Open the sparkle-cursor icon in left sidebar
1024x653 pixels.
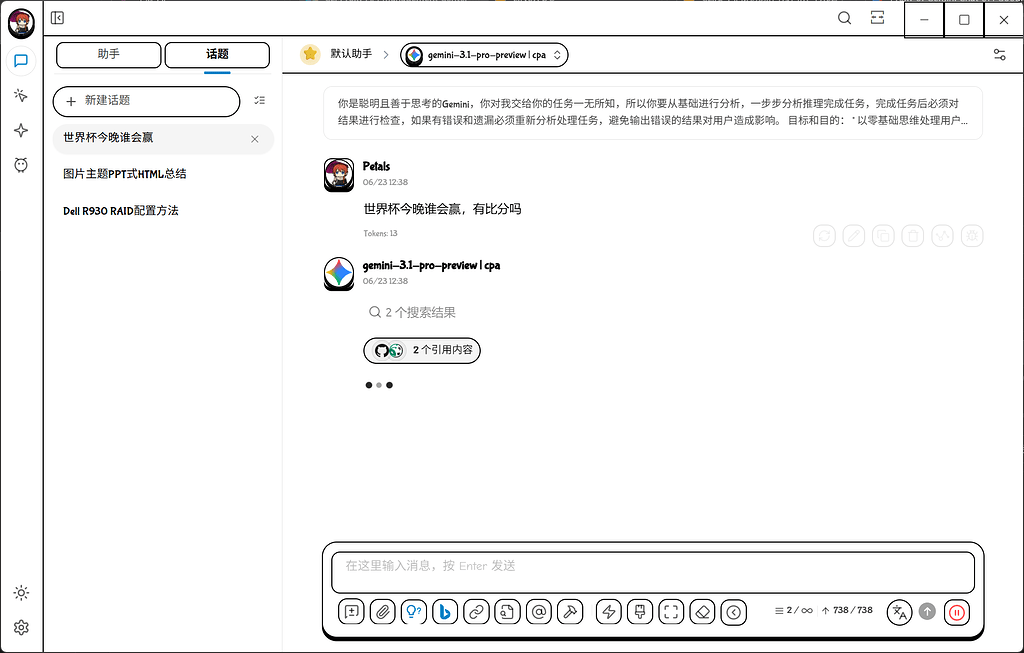tap(21, 95)
